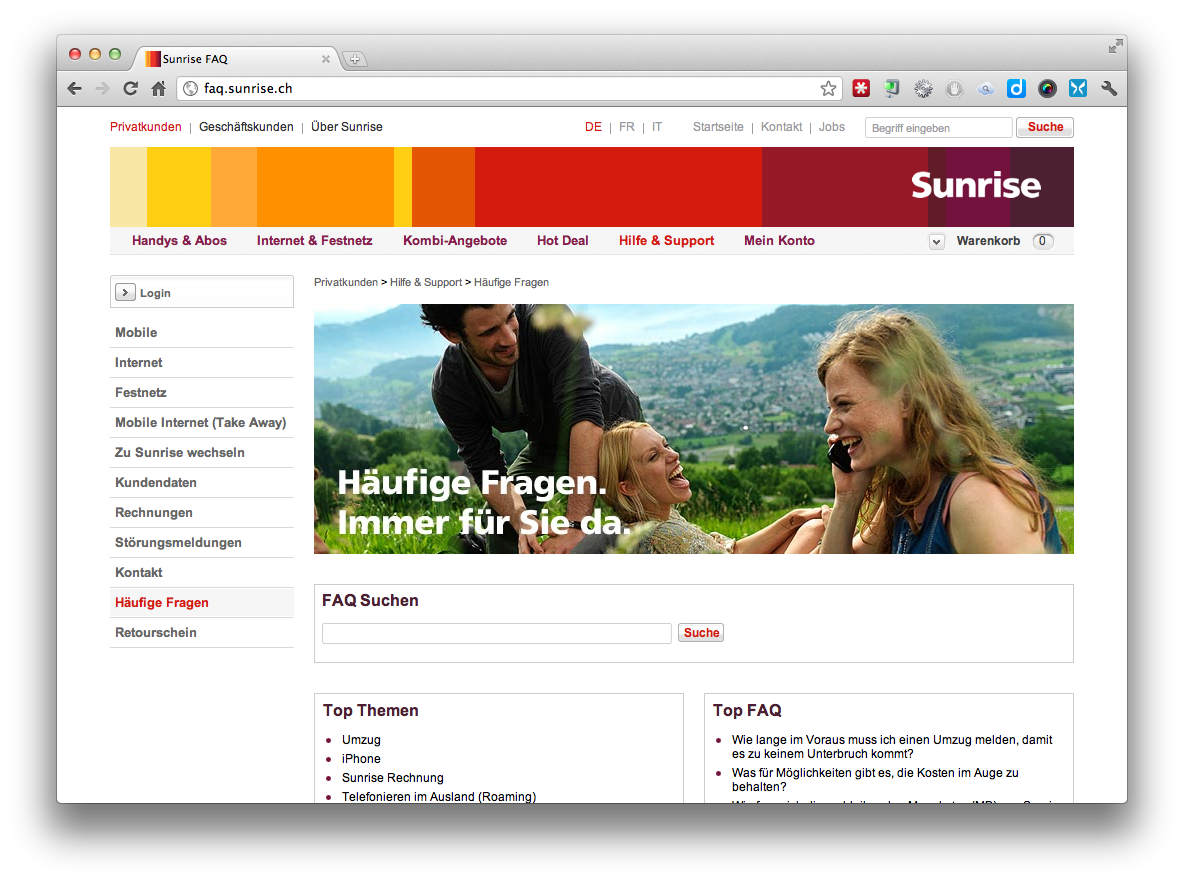The width and height of the screenshot is (1184, 882).
Task: Open the Kontakt link in the header
Action: point(782,127)
